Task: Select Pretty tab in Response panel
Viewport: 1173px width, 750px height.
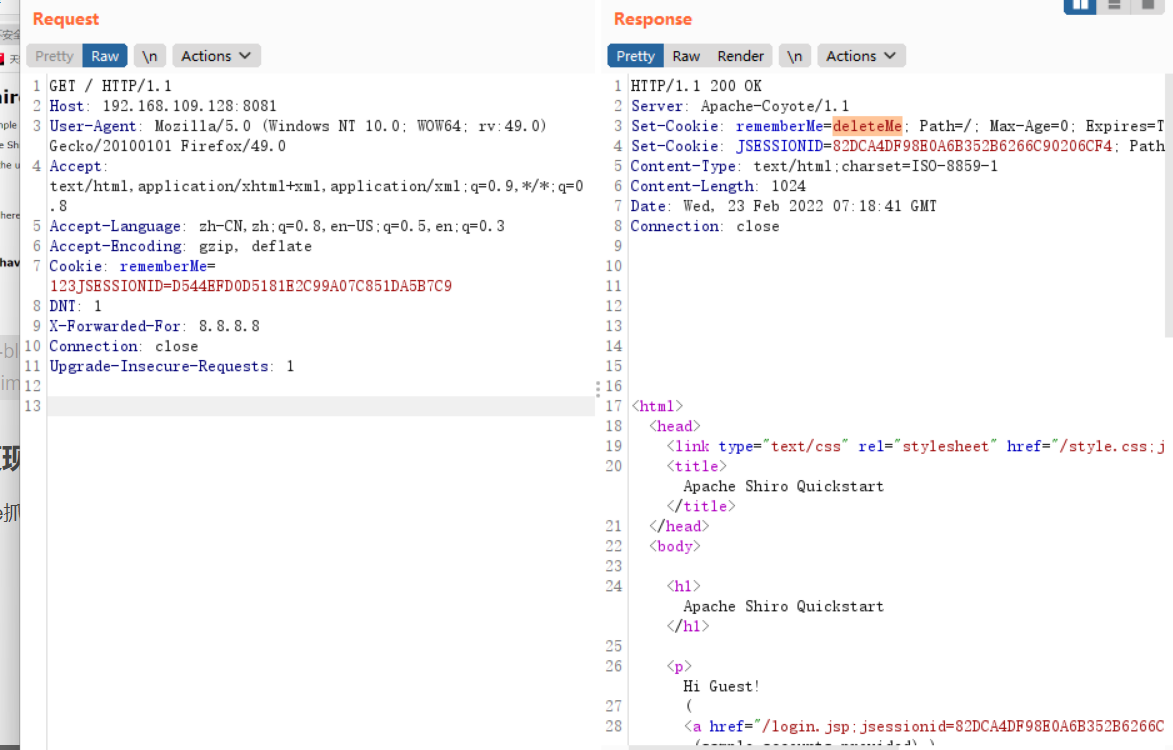Action: pyautogui.click(x=635, y=56)
